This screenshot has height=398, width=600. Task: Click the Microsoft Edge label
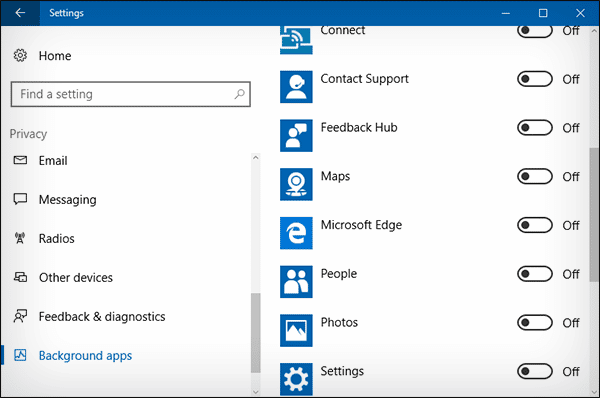coord(361,225)
